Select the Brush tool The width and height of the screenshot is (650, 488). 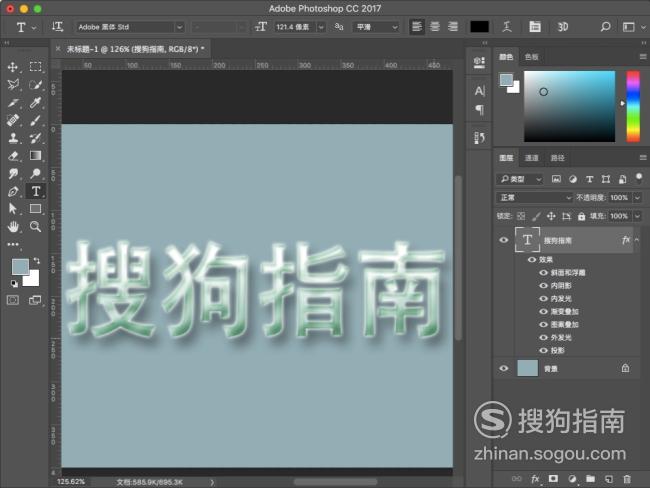(36, 120)
